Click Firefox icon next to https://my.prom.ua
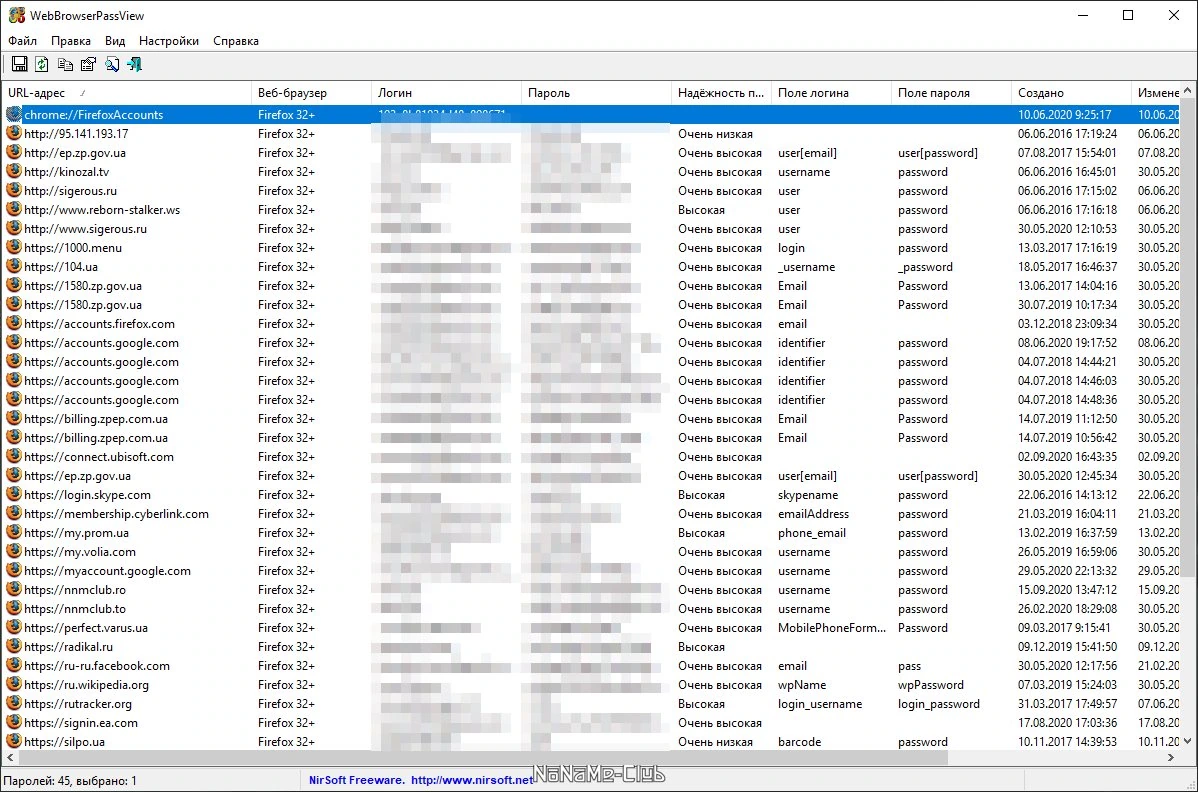 (x=14, y=532)
